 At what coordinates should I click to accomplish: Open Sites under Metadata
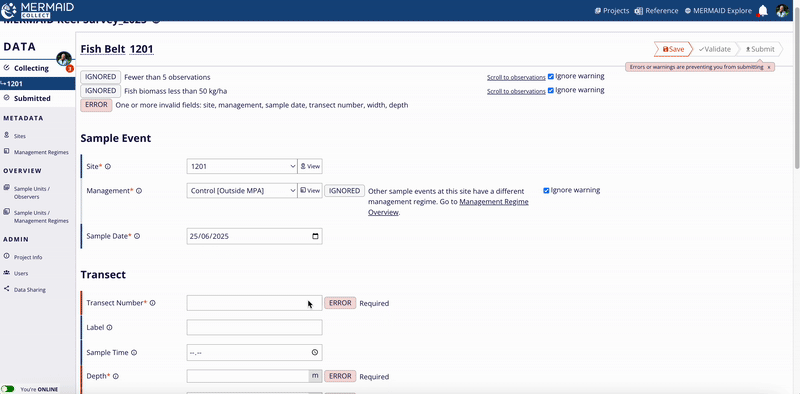[x=20, y=136]
